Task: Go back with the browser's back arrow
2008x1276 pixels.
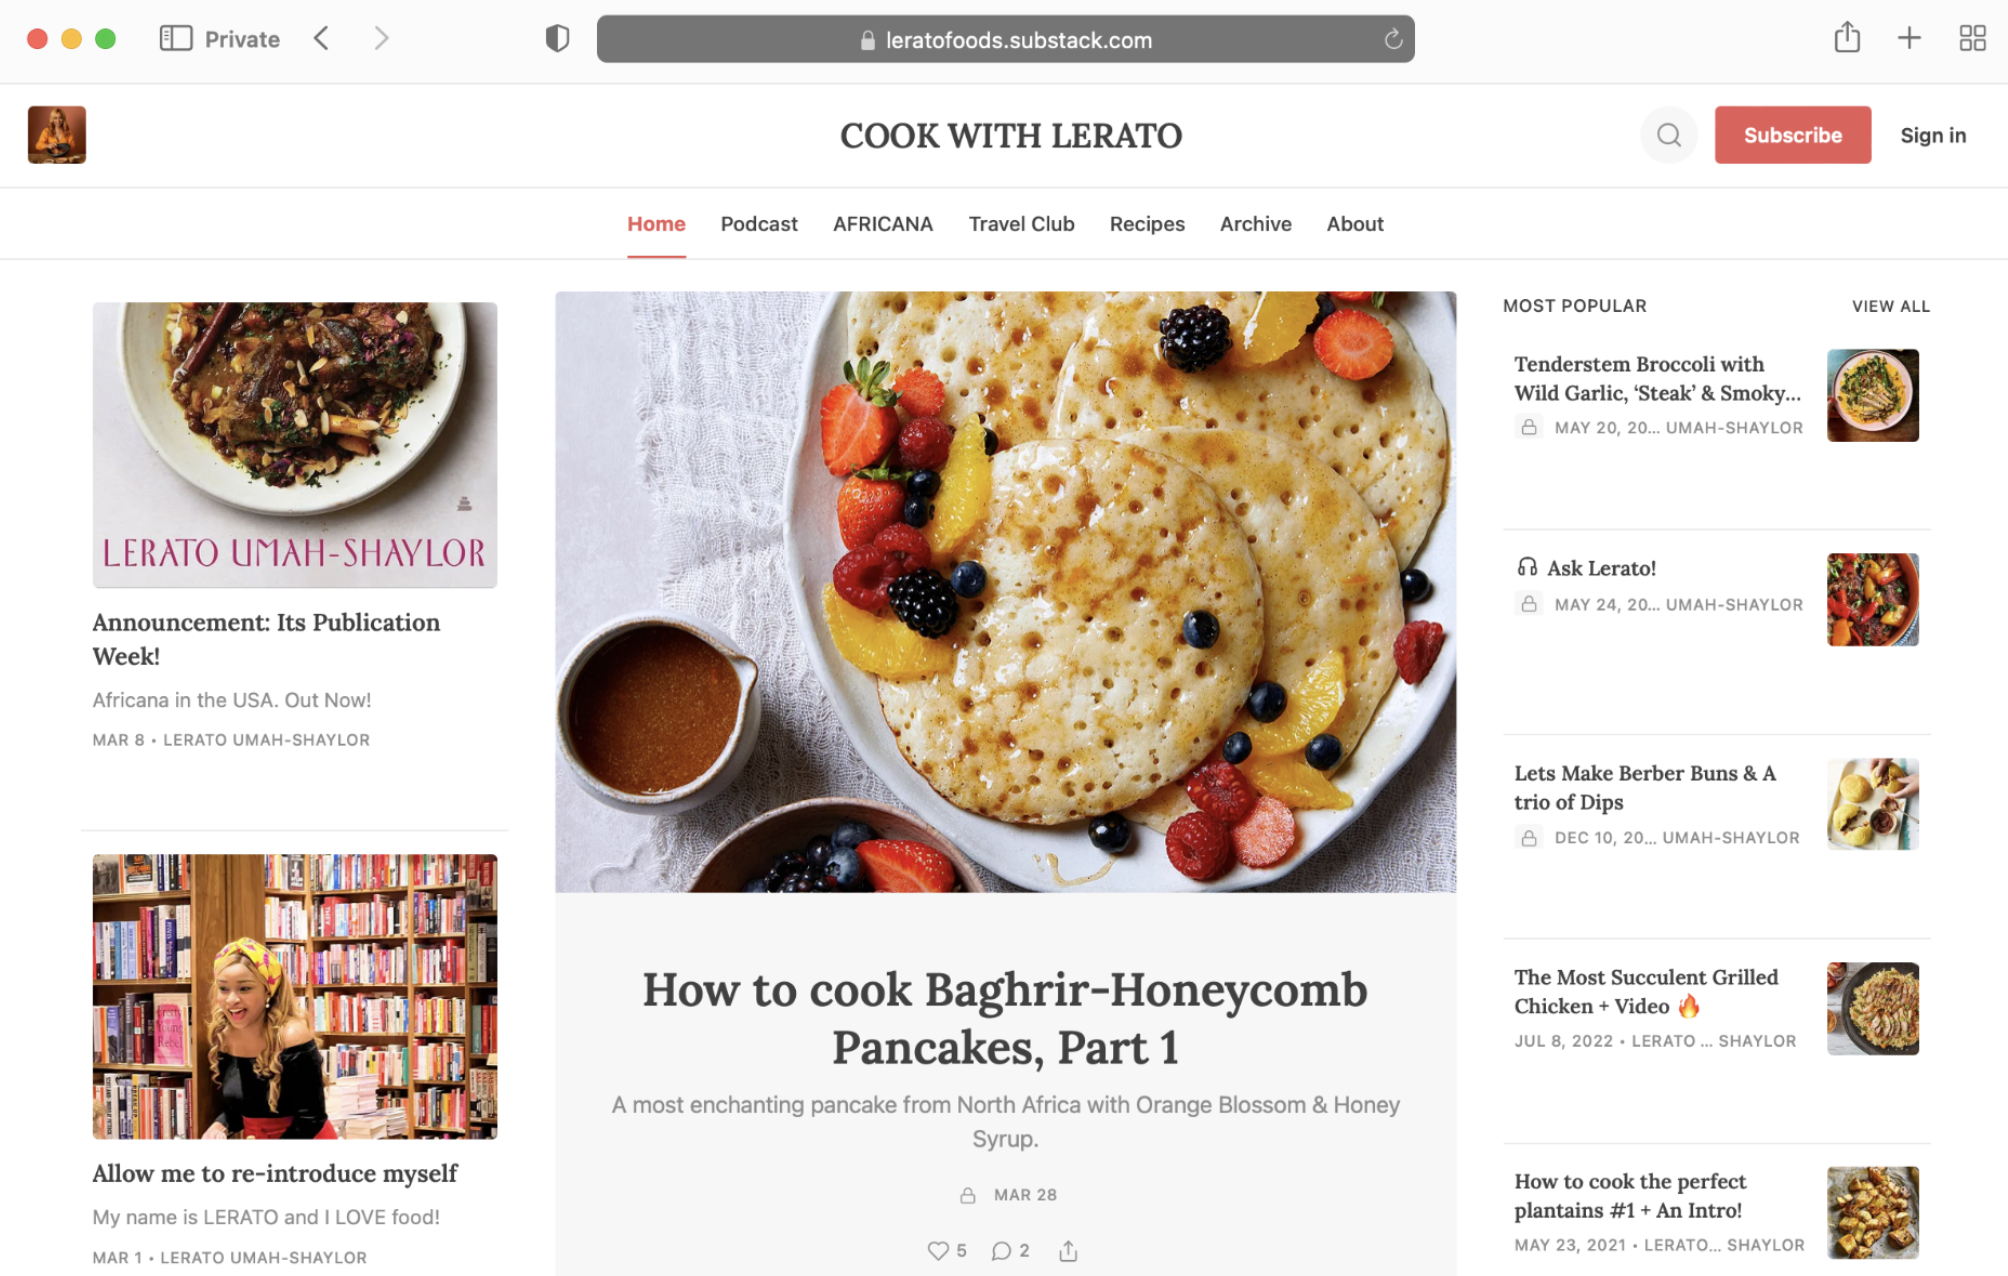Action: click(x=321, y=38)
